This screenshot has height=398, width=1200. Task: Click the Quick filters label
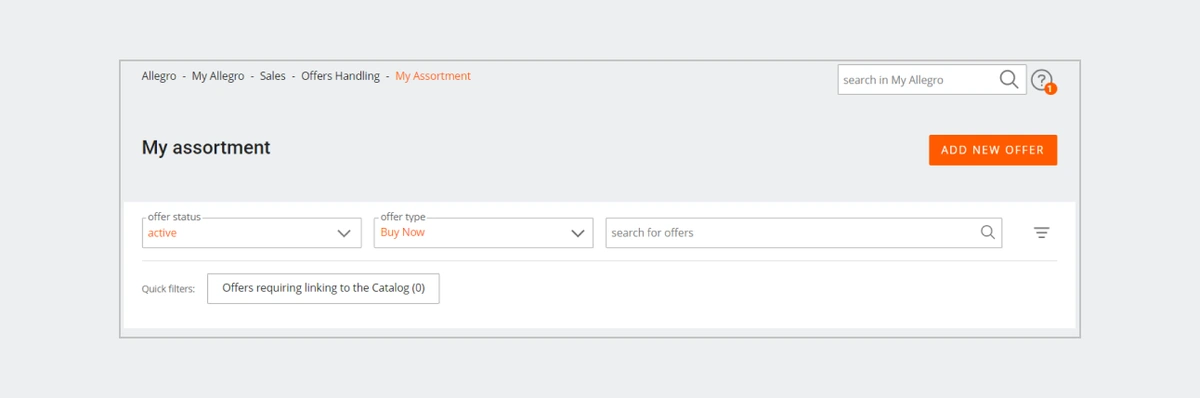point(168,289)
